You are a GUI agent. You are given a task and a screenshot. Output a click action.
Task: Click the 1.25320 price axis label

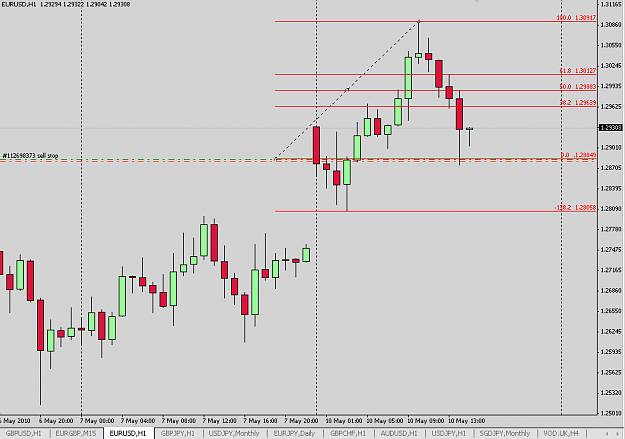611,393
